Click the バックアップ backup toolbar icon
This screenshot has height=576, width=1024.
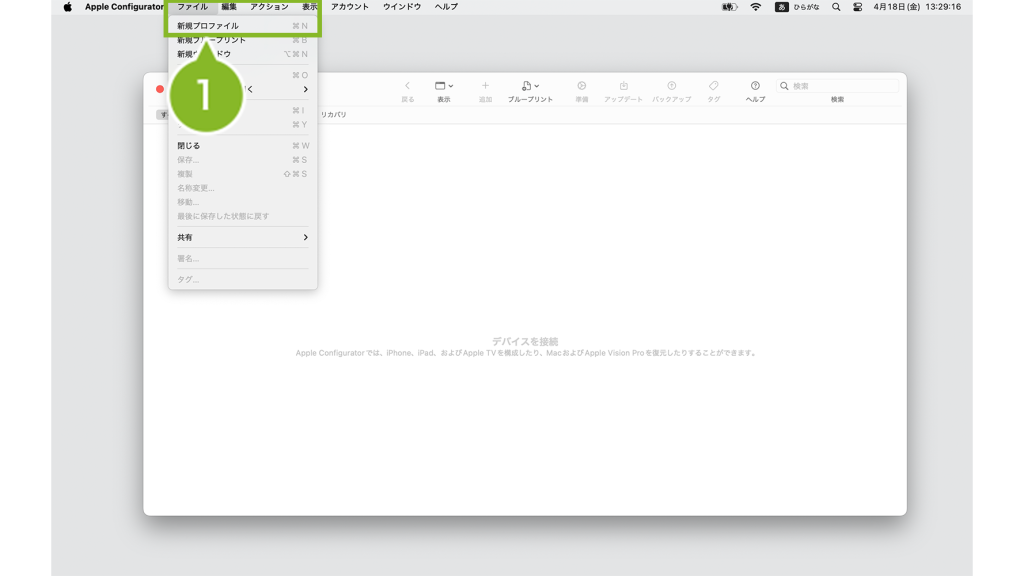[x=671, y=86]
